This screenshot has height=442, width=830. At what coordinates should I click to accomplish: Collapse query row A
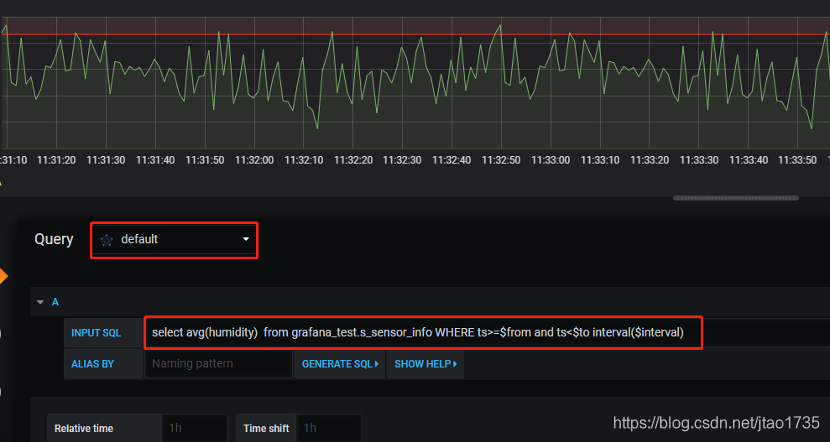coord(40,302)
